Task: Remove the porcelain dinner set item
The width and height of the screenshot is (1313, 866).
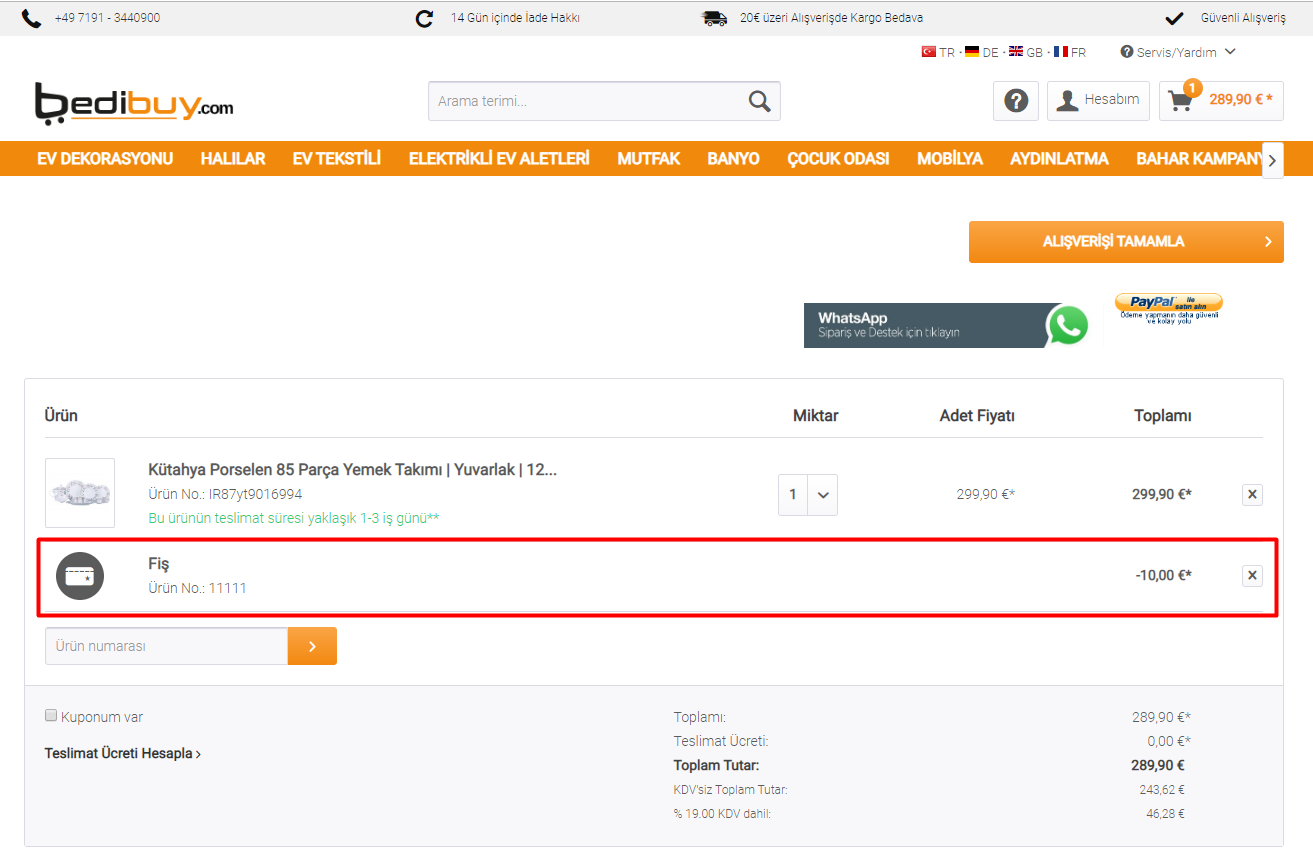Action: point(1252,494)
